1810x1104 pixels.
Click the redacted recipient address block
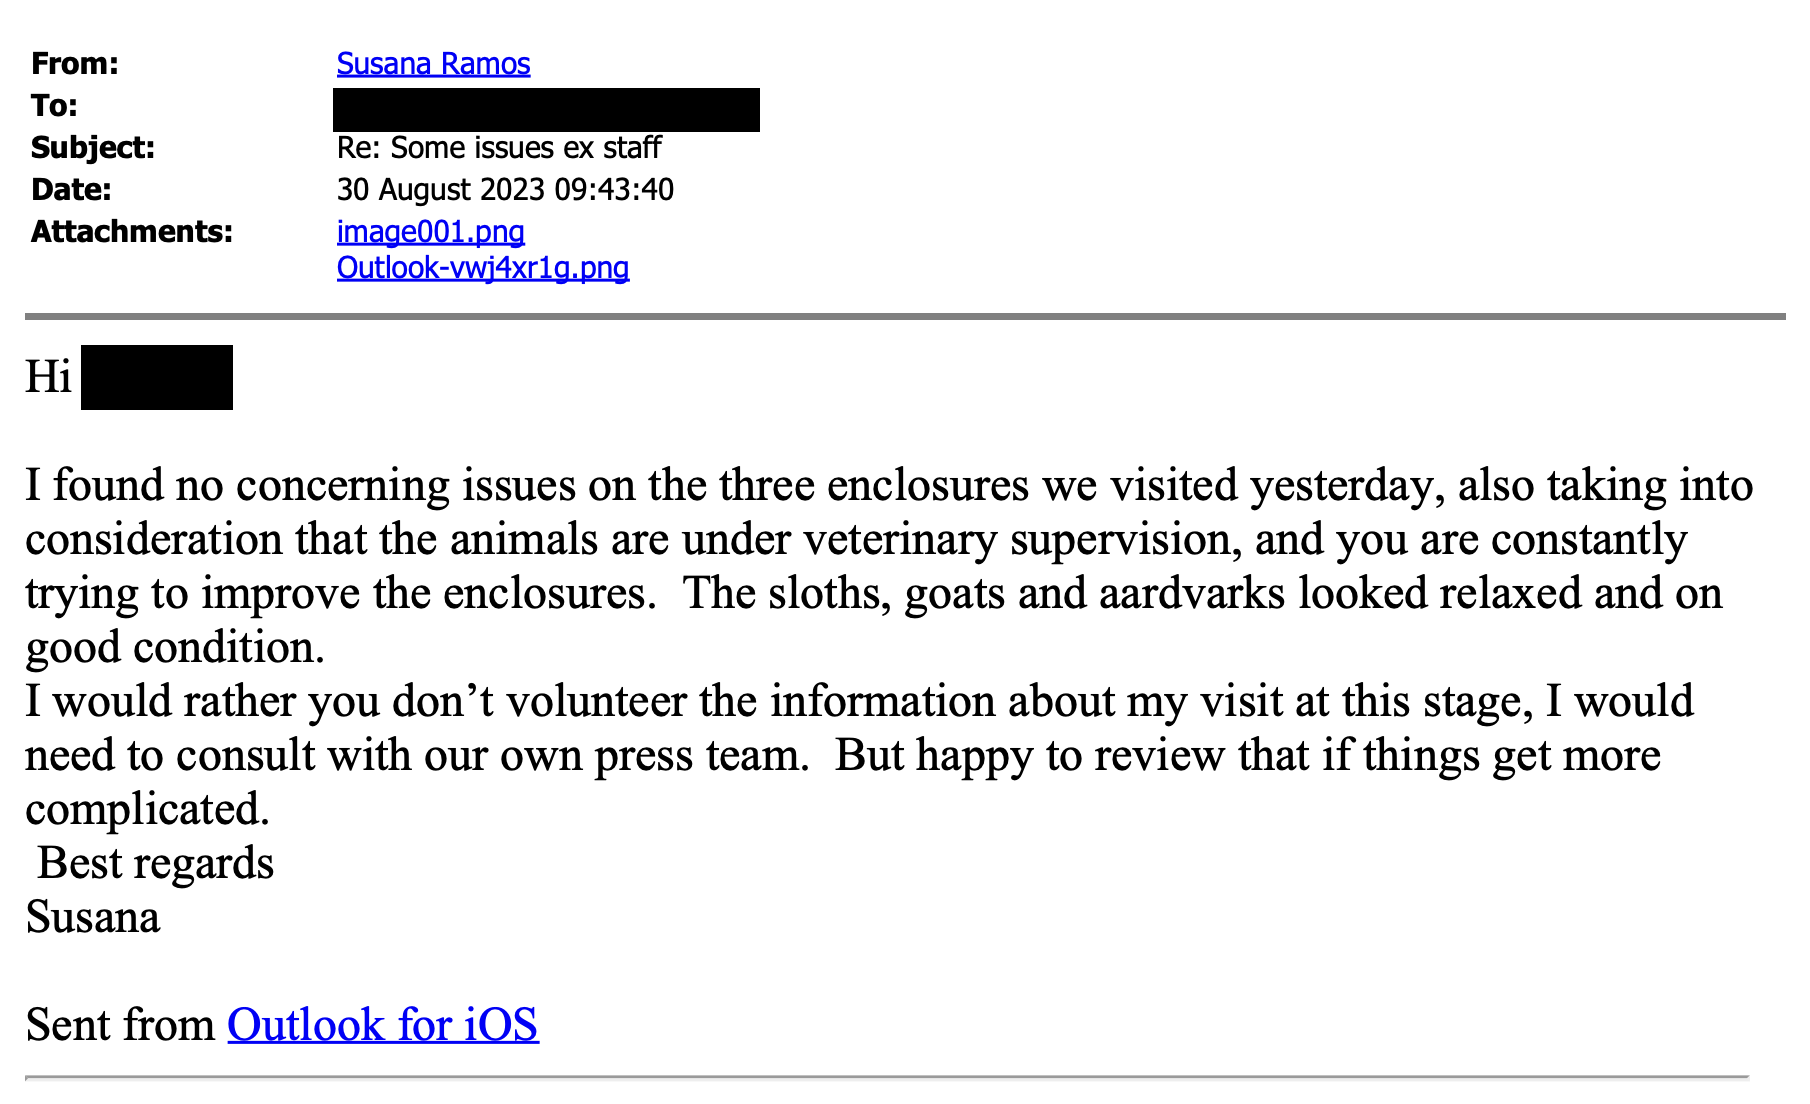pyautogui.click(x=546, y=110)
